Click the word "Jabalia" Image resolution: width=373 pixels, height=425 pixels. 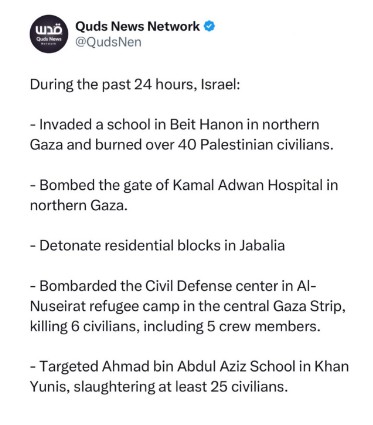tap(261, 245)
